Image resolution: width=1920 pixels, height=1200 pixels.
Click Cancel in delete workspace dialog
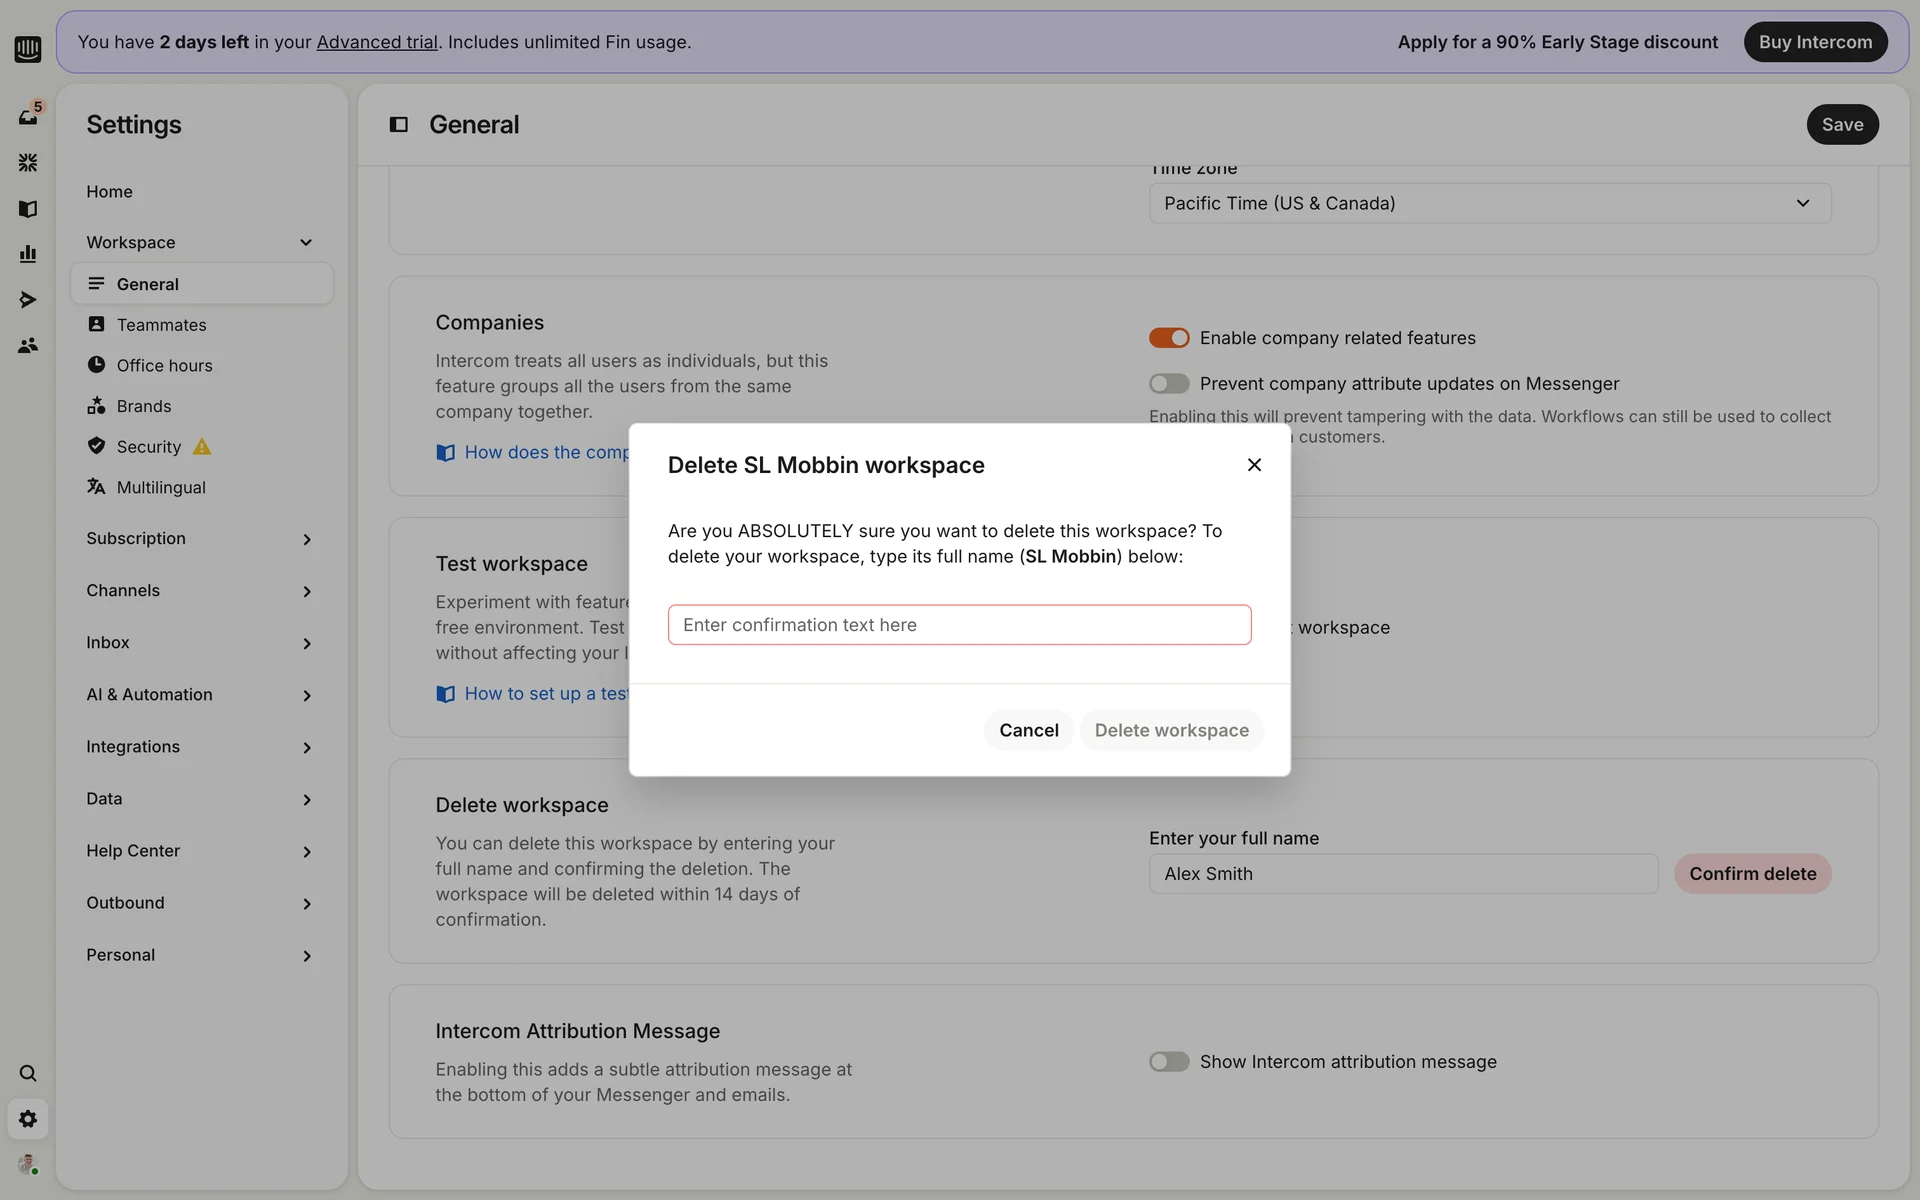[1028, 730]
